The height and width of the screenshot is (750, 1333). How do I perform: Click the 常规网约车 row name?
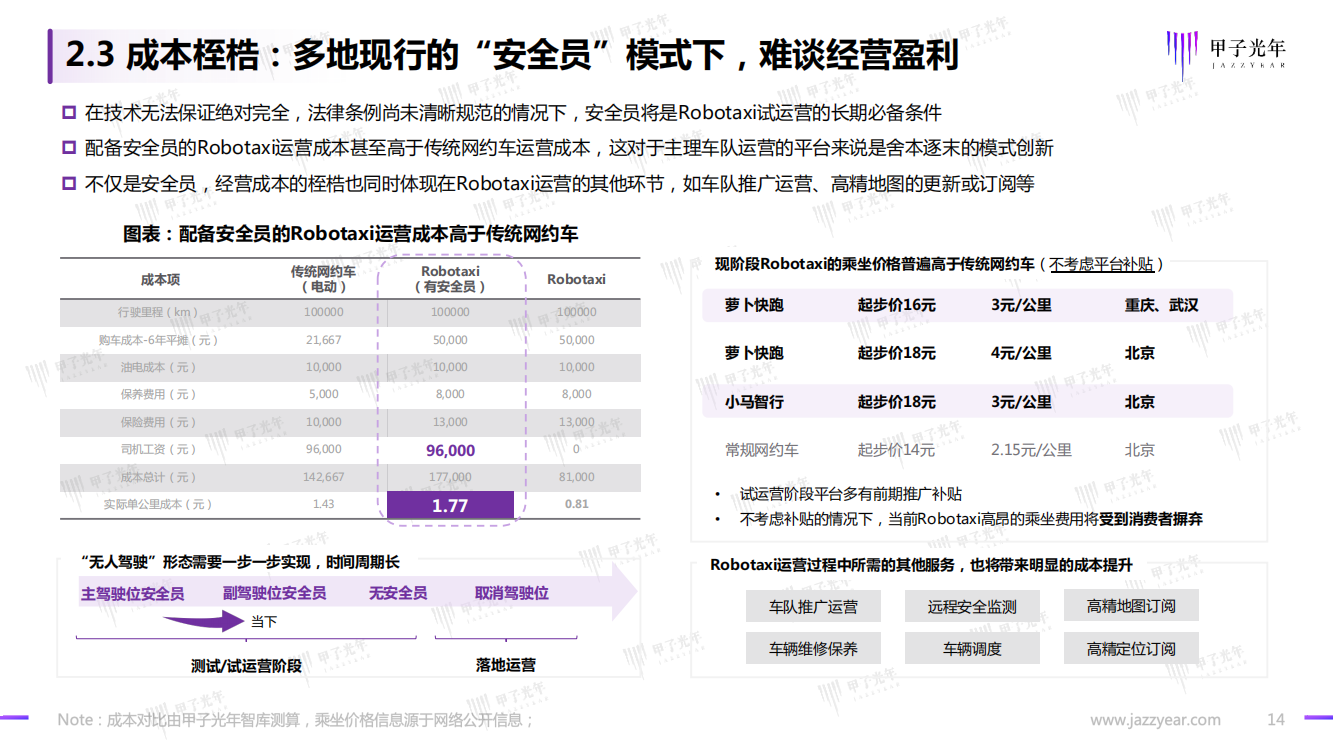click(x=762, y=450)
